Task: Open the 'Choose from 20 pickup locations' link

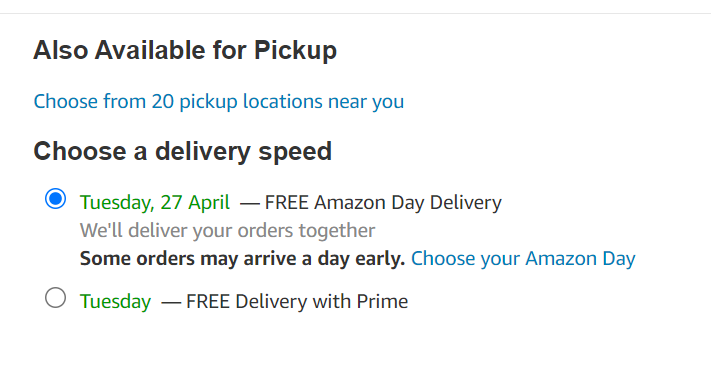Action: click(219, 102)
